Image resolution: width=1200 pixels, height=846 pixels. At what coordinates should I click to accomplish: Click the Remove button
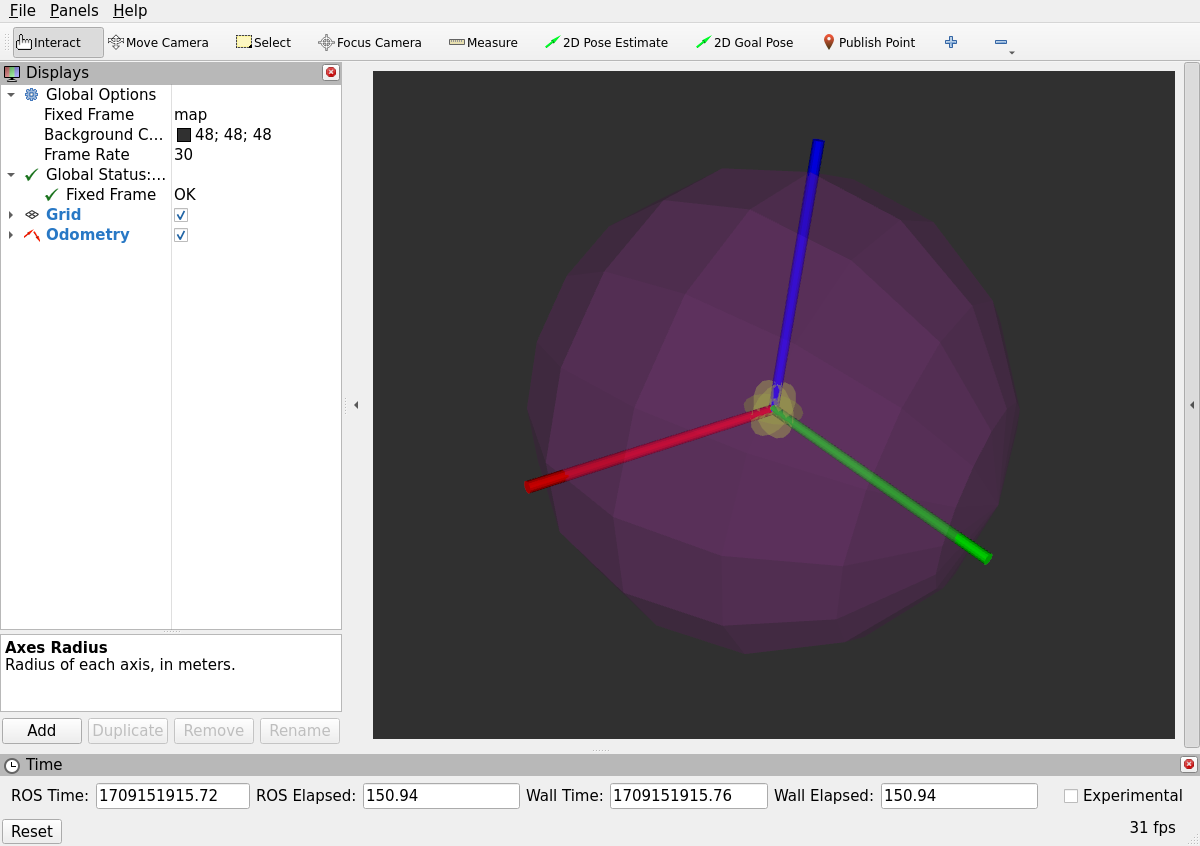coord(214,730)
